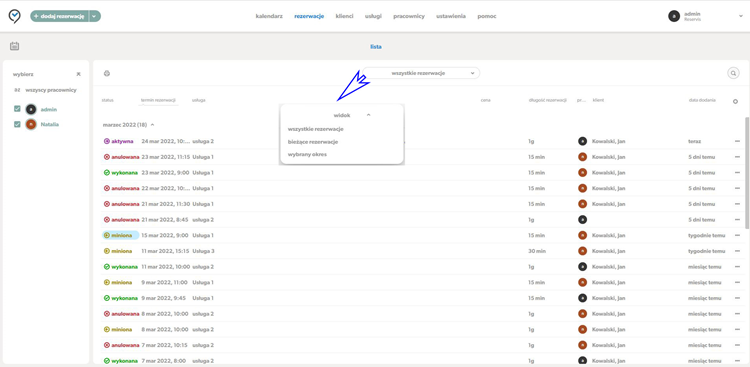
Task: Select wszystkie rezerwacje in widok menu
Action: pos(316,129)
